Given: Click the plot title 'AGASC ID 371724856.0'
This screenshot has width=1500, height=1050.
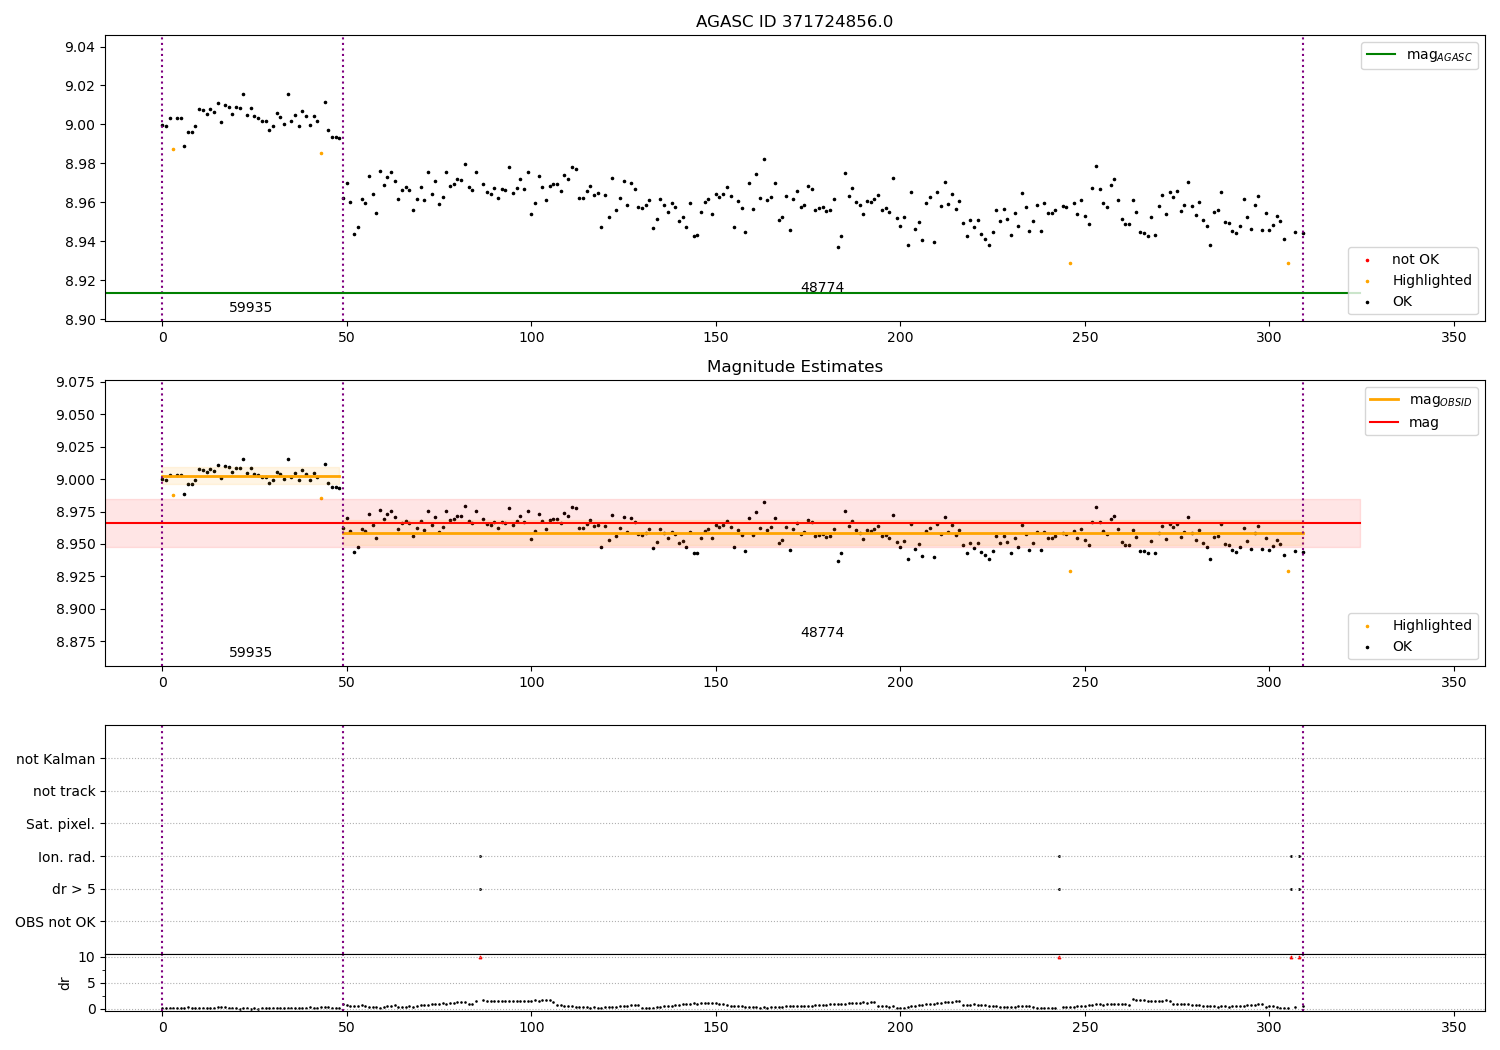Looking at the screenshot, I should (794, 22).
